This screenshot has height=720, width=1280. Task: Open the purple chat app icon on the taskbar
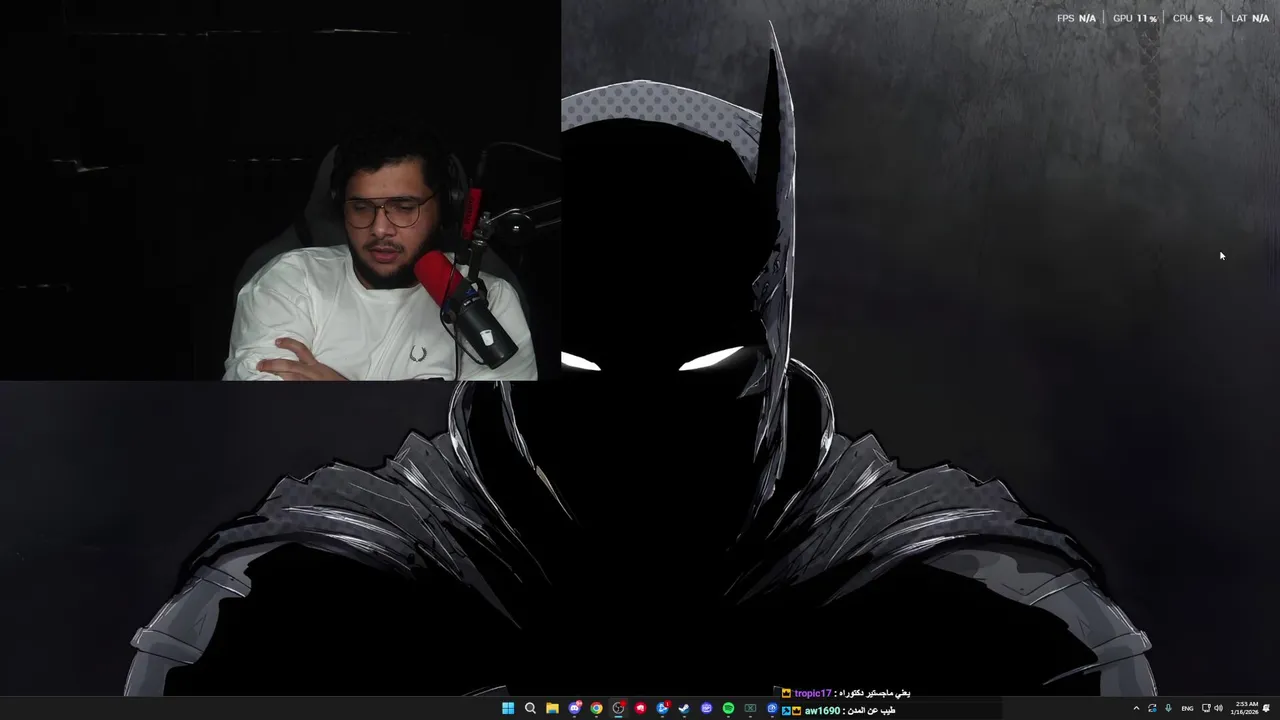[x=706, y=708]
